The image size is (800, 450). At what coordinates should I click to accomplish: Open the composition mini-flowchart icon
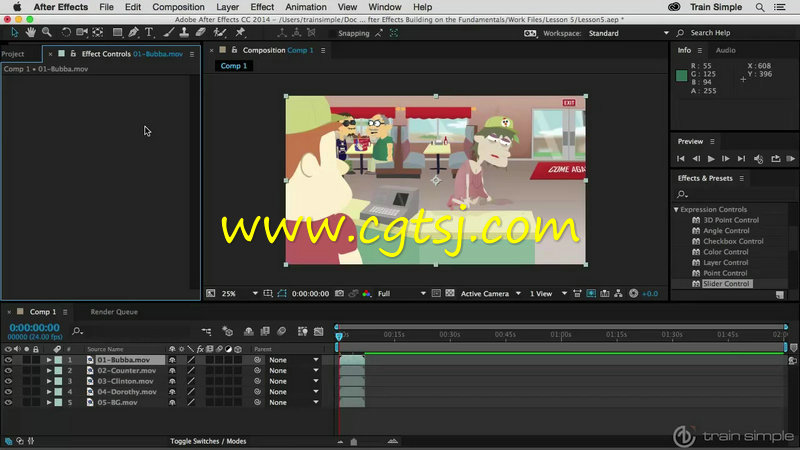pos(207,332)
